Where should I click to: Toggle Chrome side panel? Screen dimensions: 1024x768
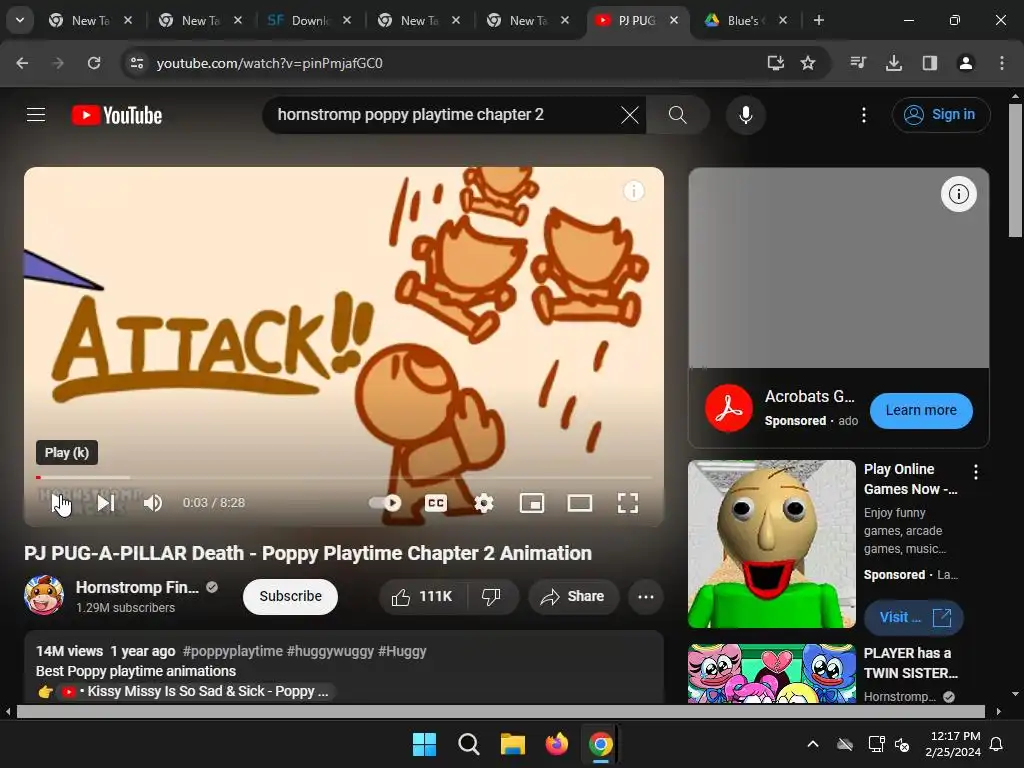tap(930, 63)
